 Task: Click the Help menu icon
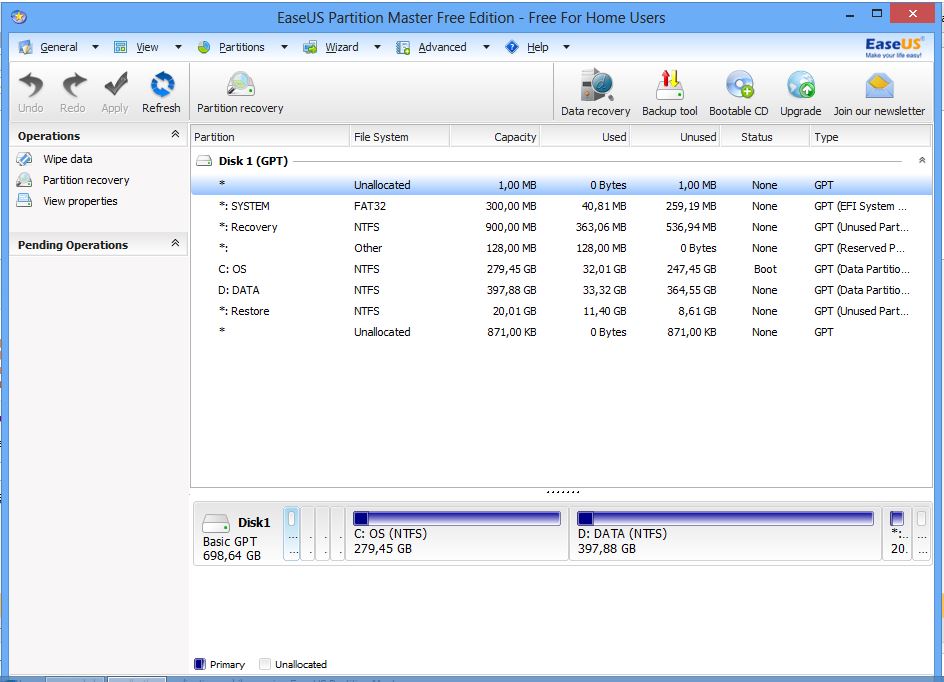point(512,47)
